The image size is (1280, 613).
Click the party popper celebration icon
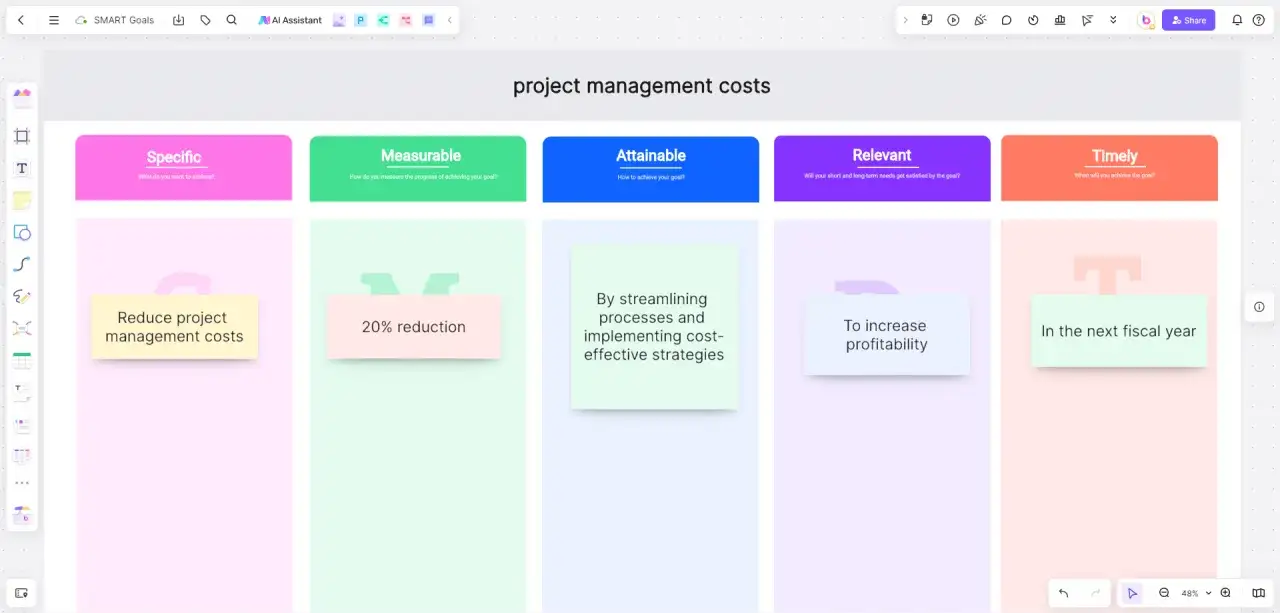pyautogui.click(x=980, y=20)
